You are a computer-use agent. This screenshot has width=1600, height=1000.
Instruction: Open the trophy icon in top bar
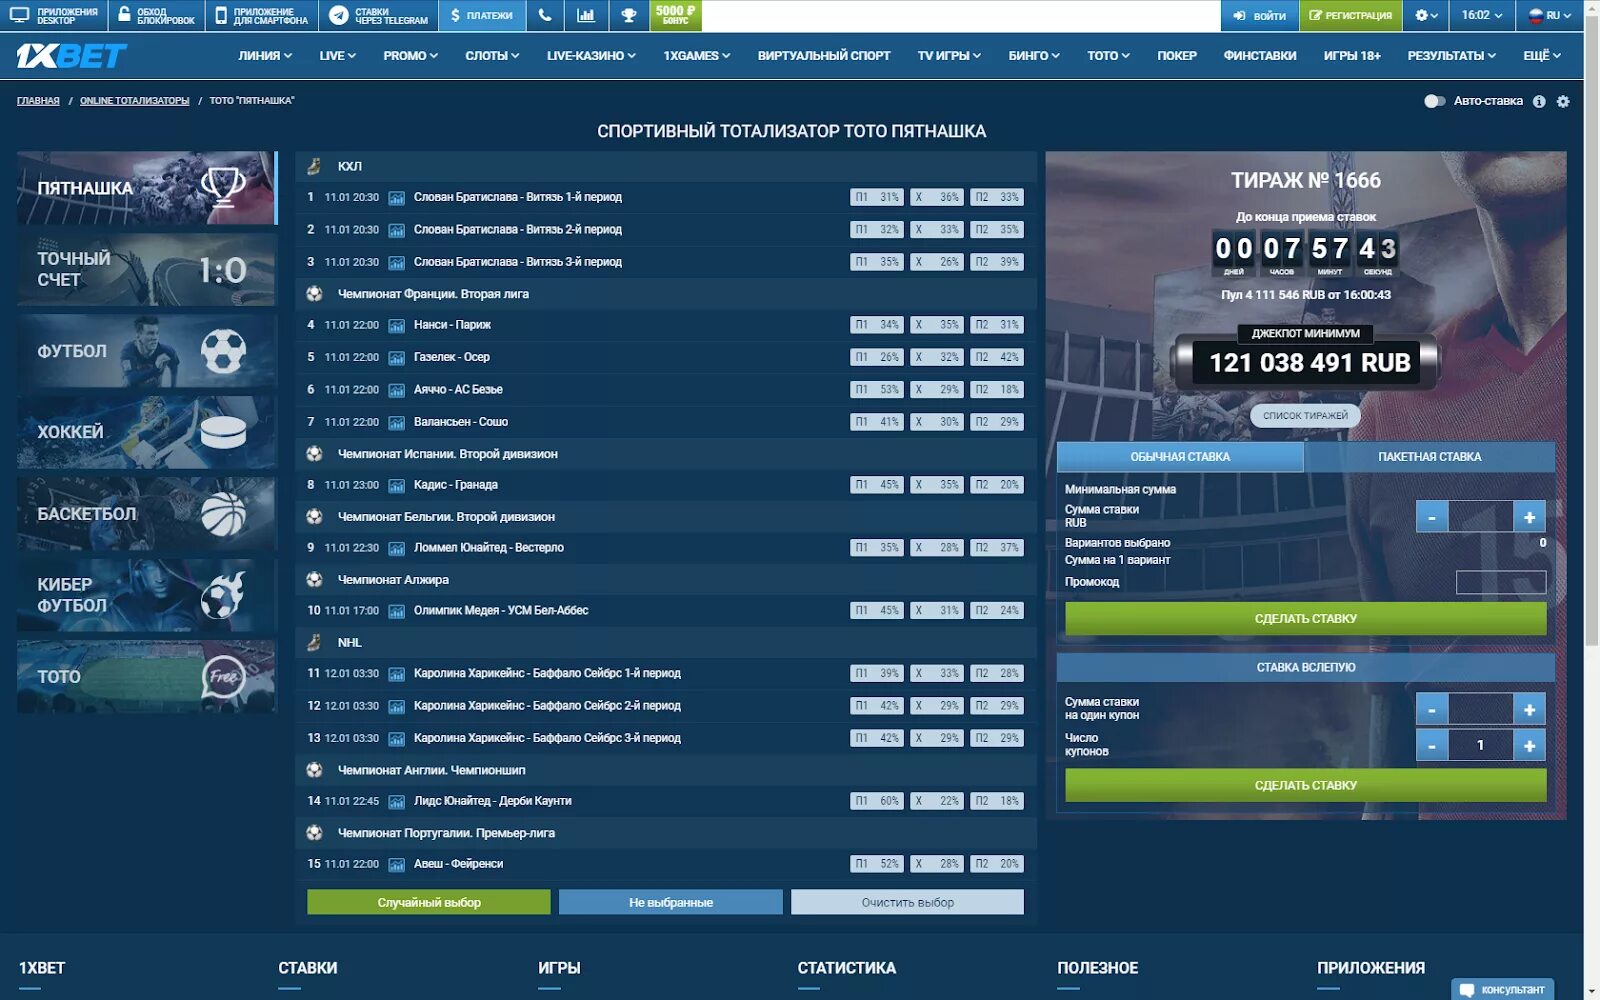628,15
